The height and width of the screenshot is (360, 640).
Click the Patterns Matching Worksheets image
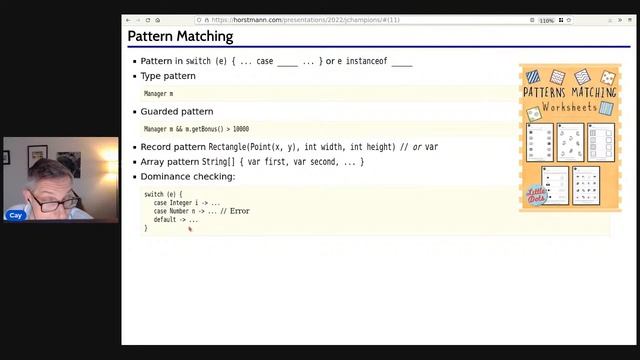(570, 138)
